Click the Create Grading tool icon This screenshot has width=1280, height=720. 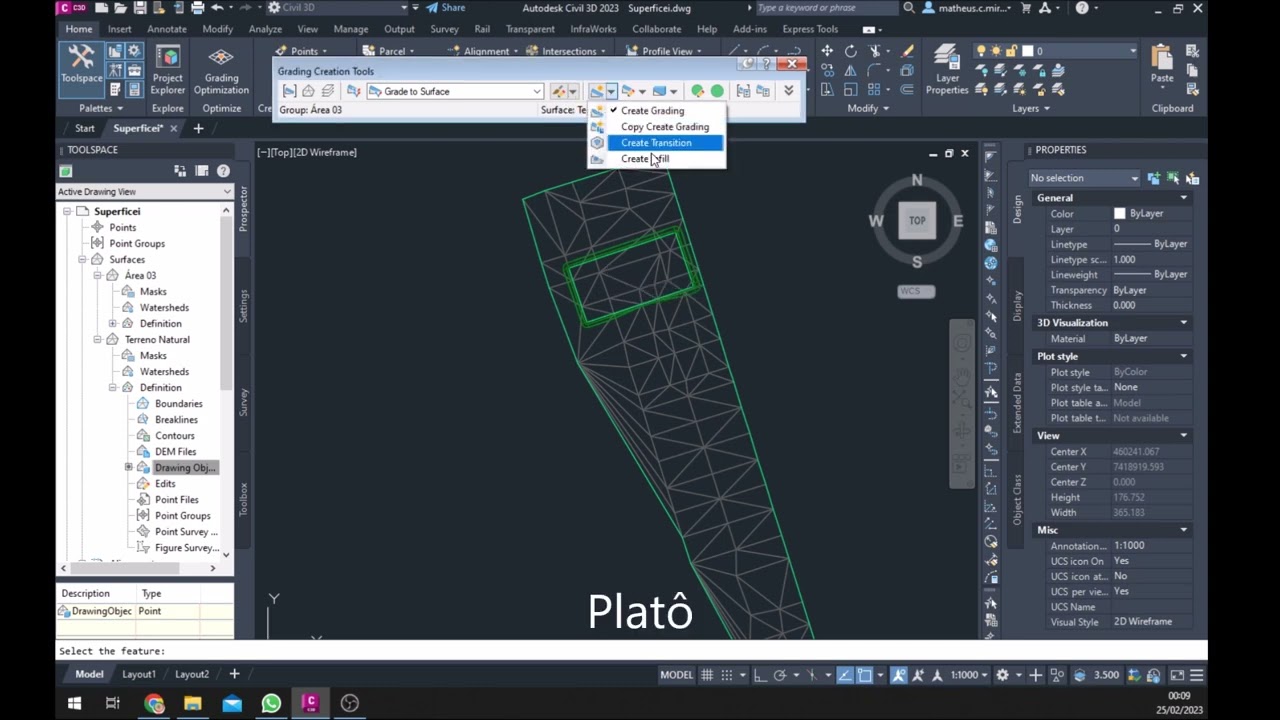596,91
